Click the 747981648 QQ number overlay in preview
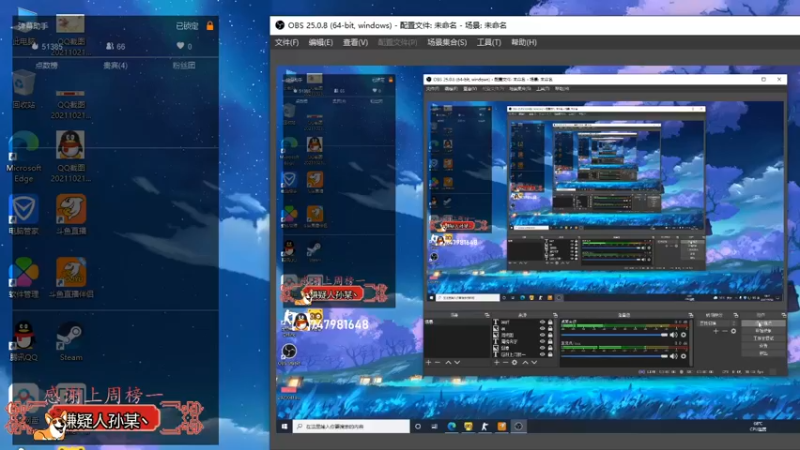800x450 pixels. [x=339, y=324]
